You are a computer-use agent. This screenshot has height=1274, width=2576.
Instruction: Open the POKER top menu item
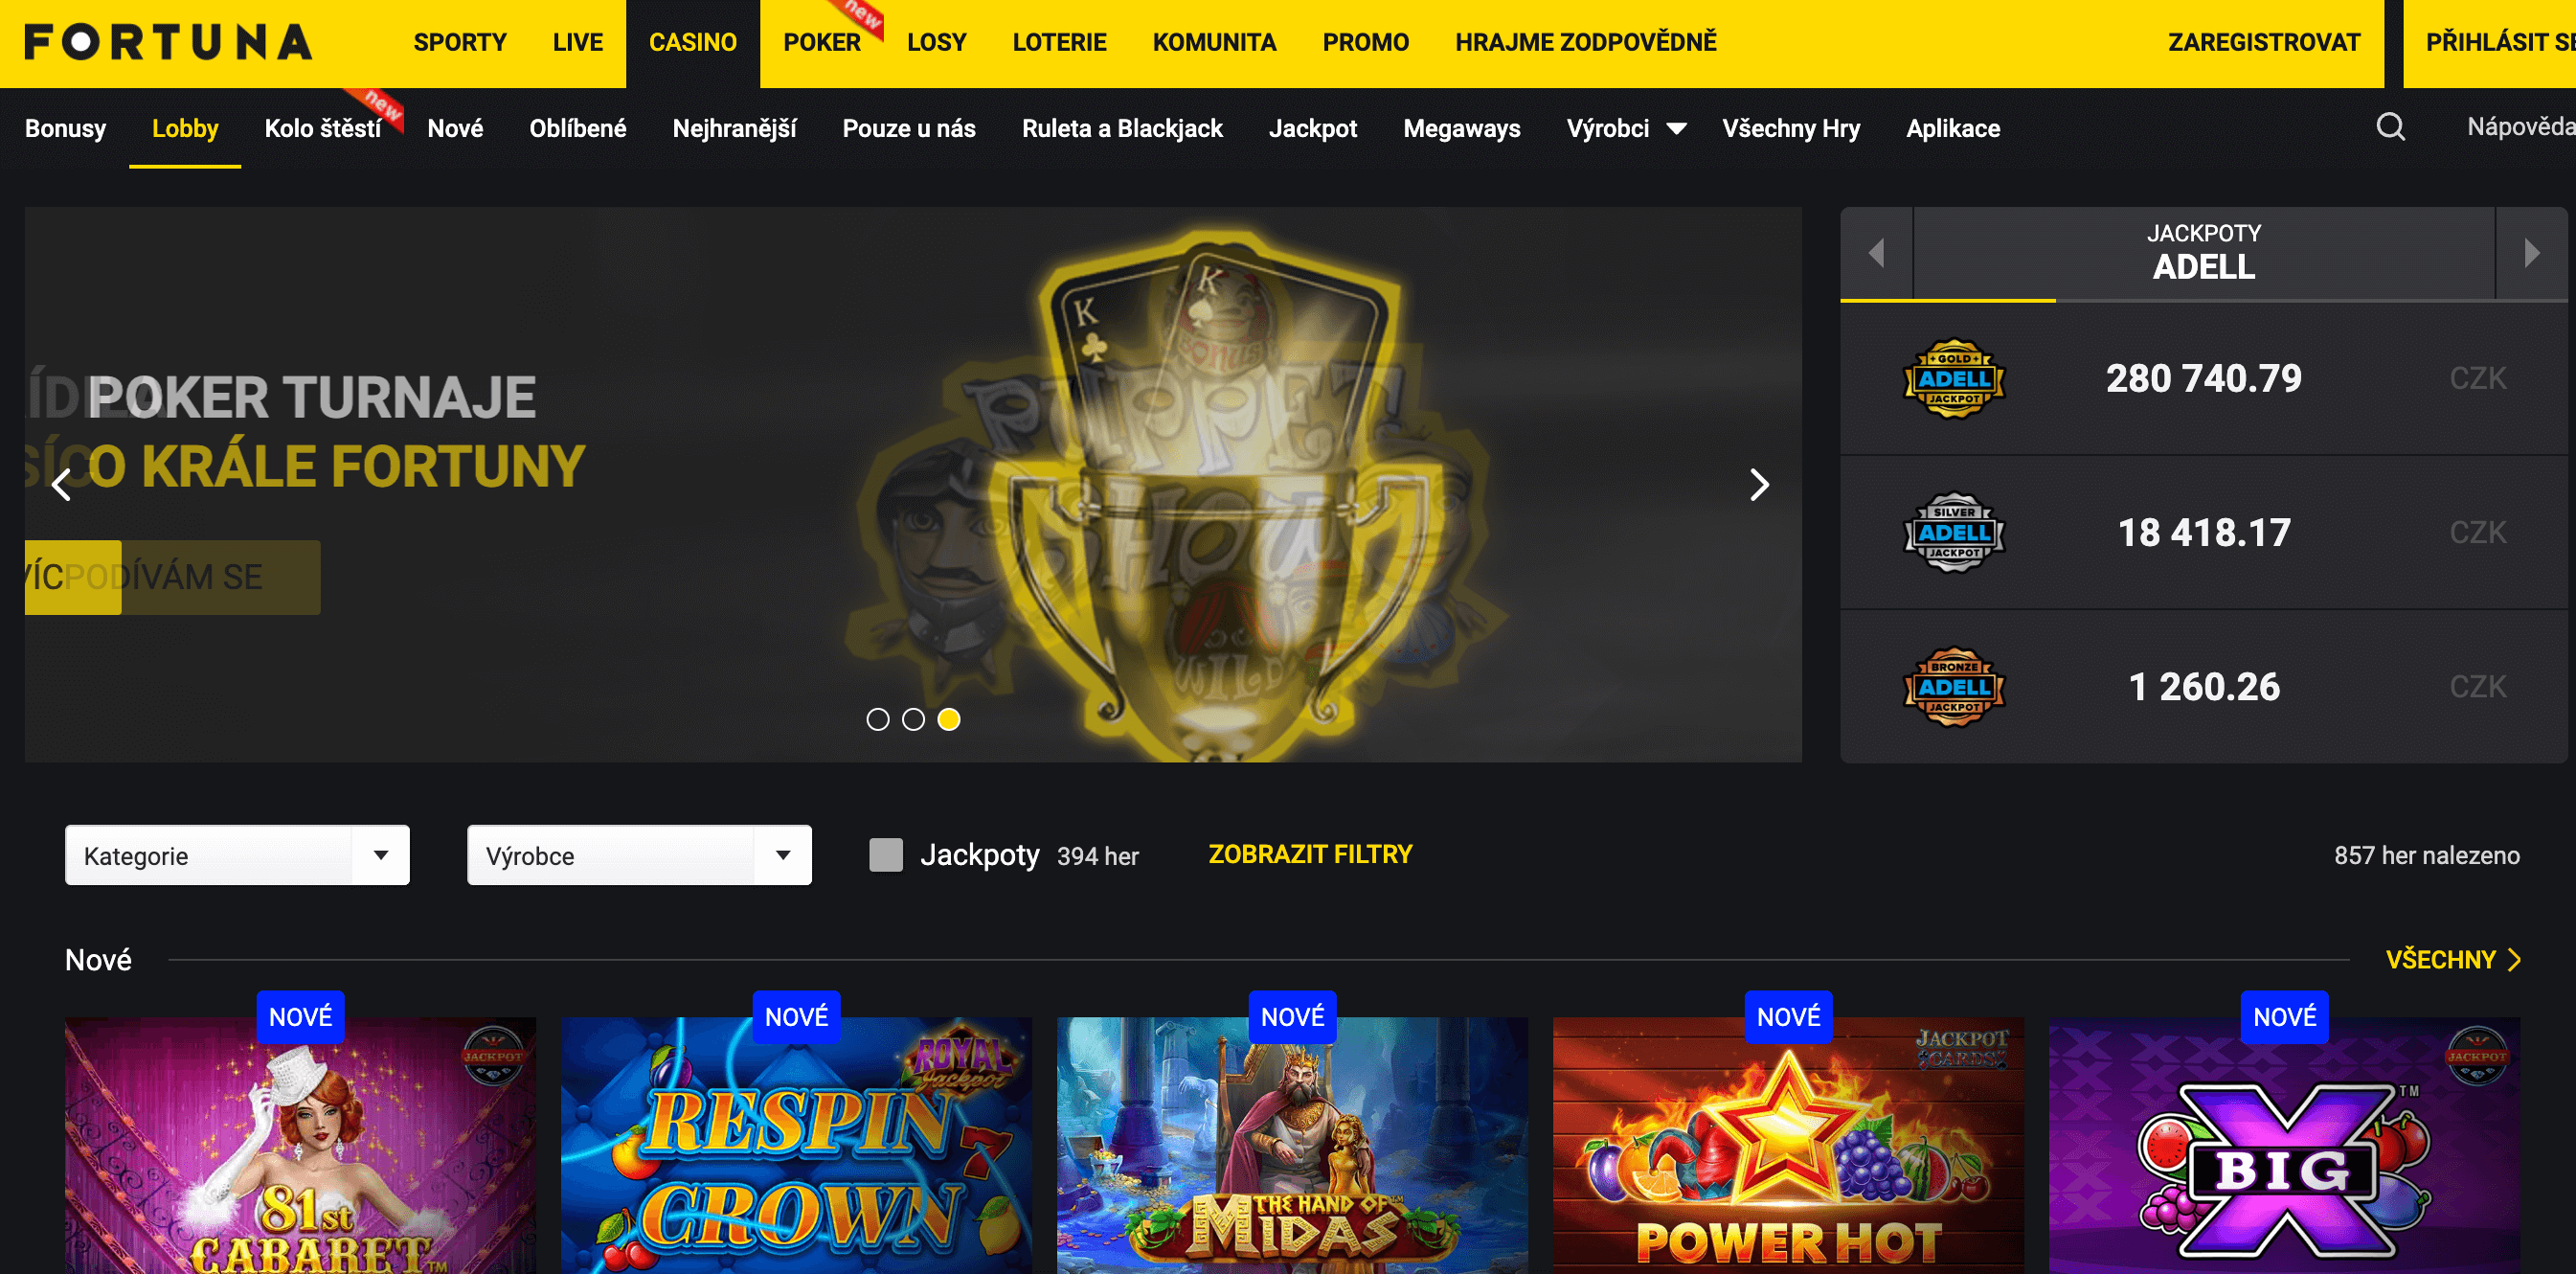point(821,42)
